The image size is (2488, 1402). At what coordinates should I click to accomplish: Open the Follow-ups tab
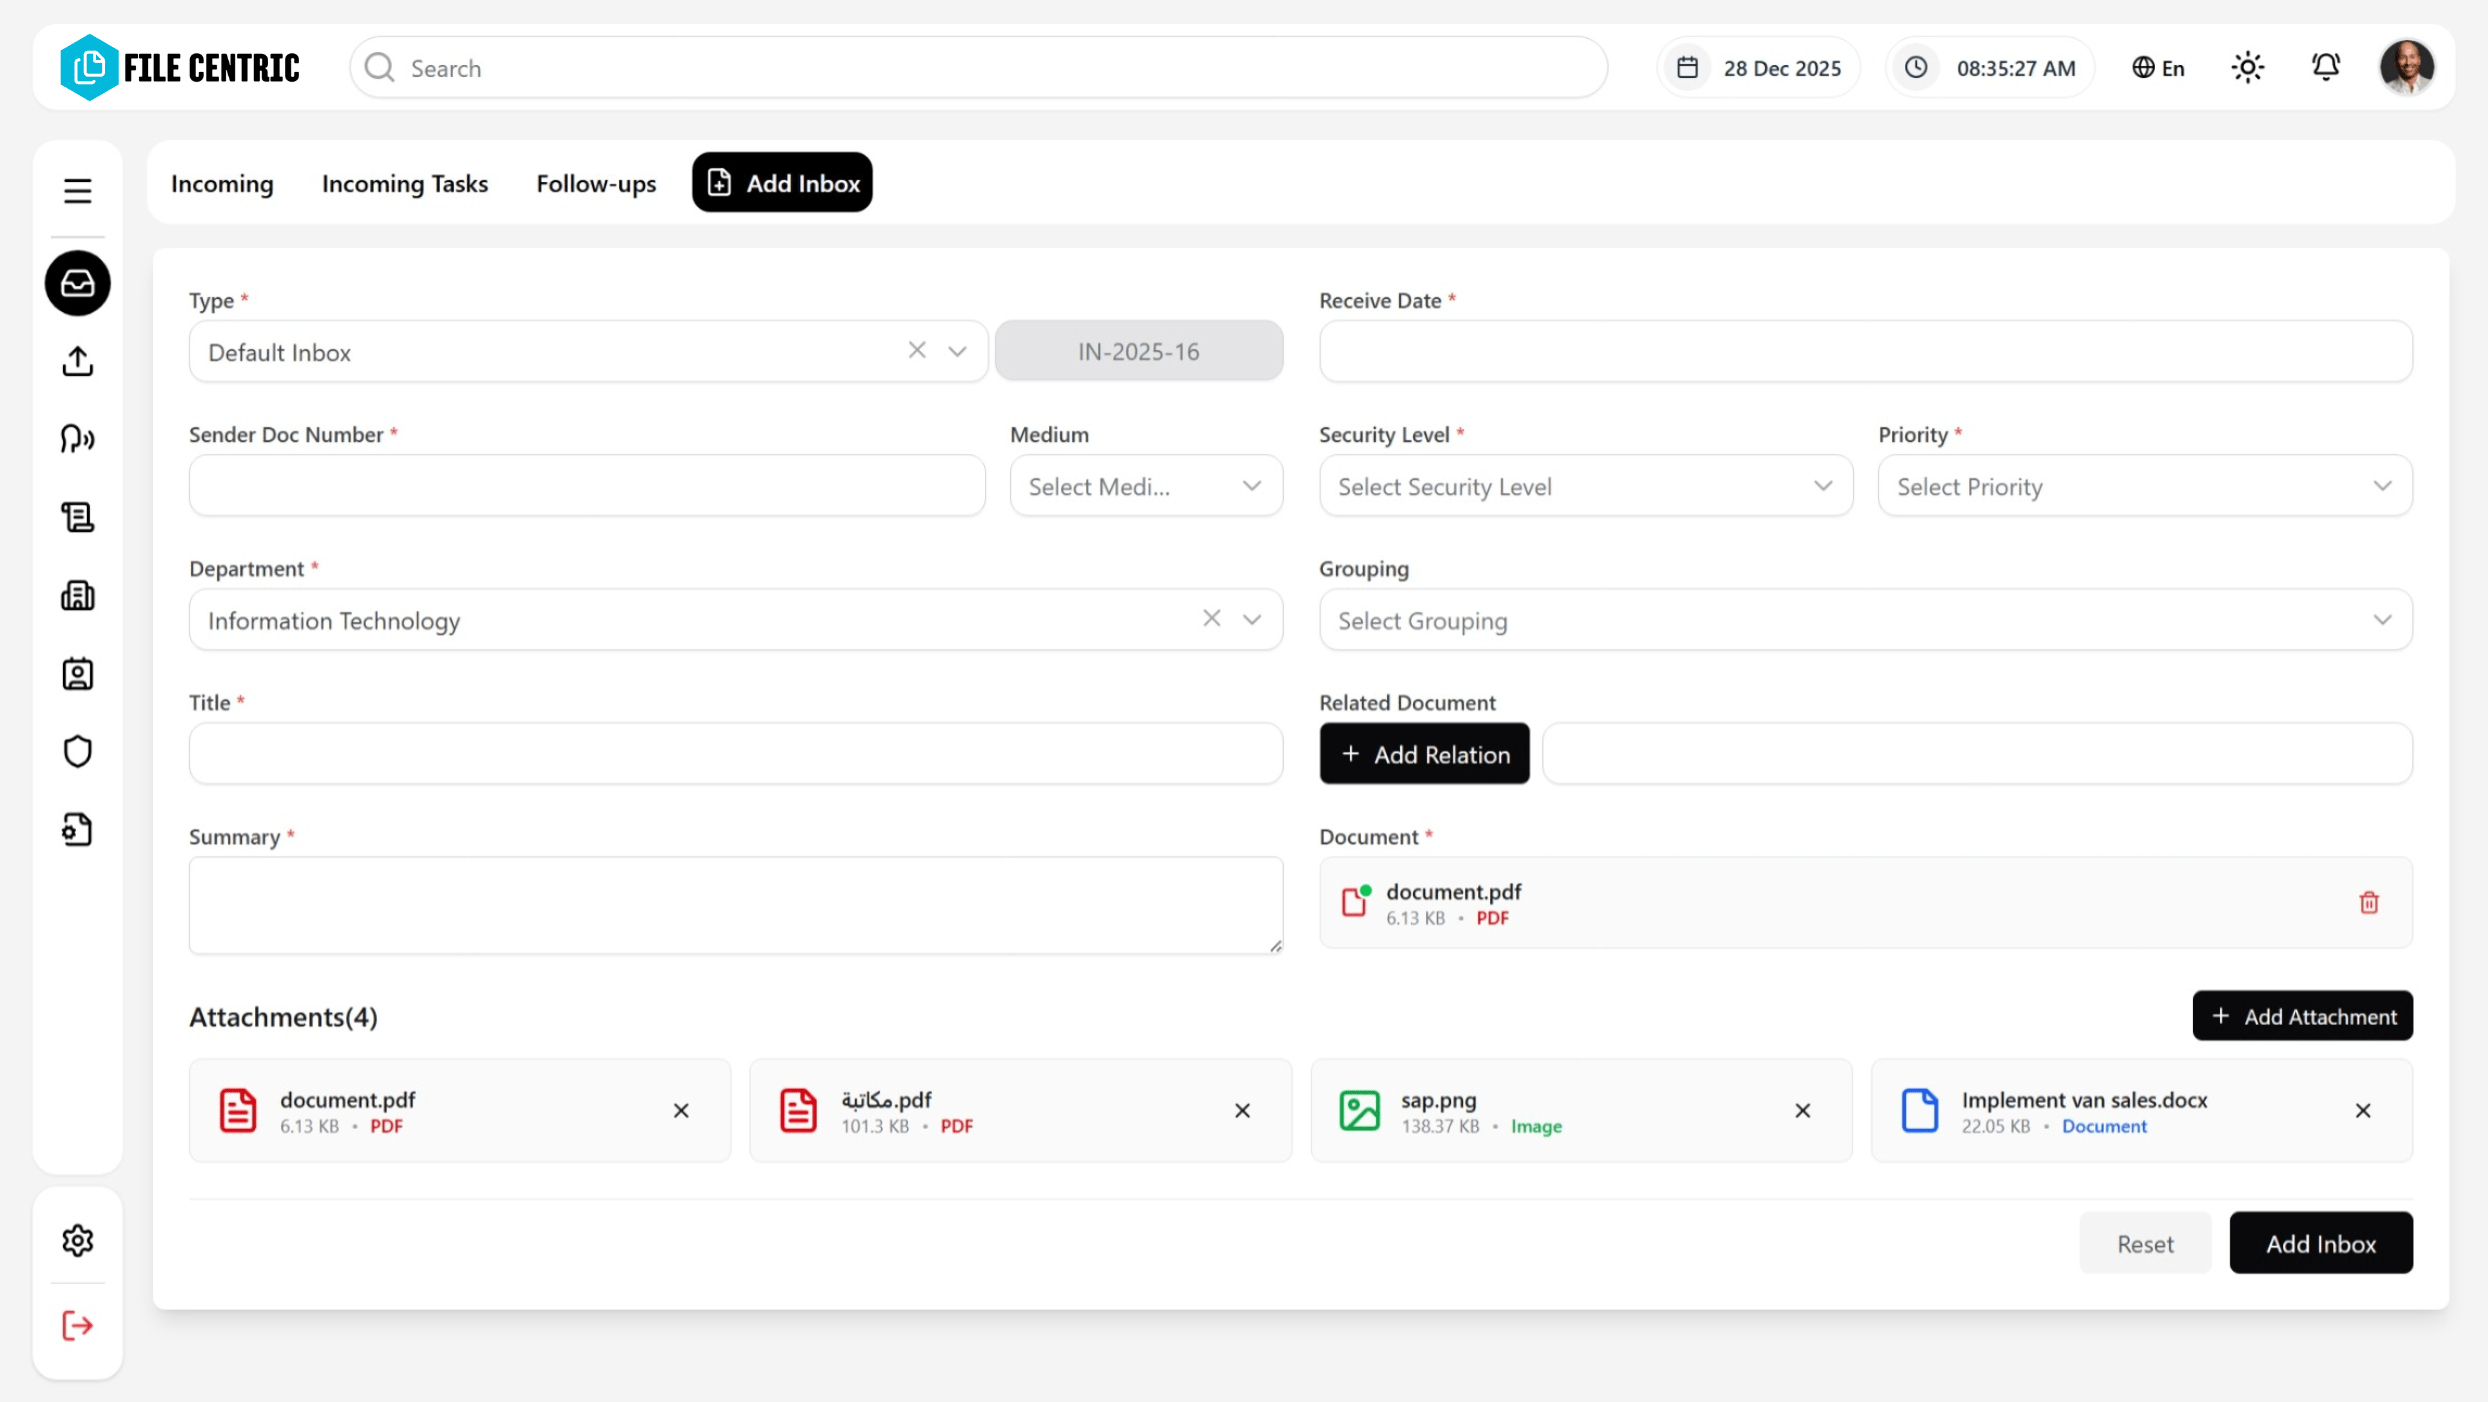[x=595, y=183]
